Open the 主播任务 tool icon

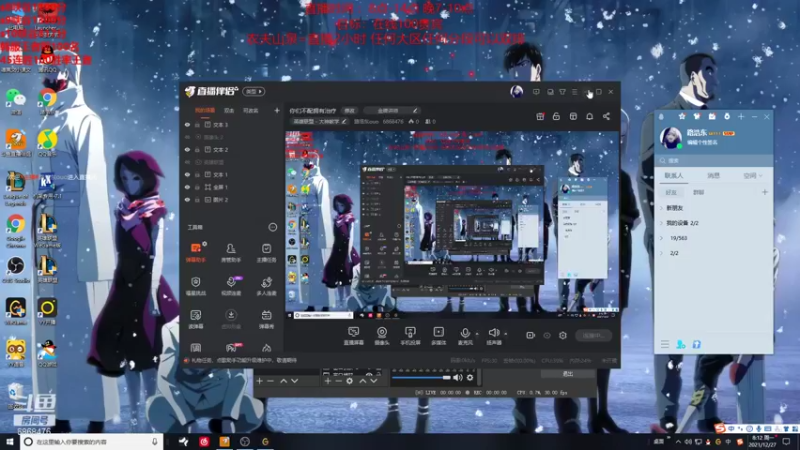[266, 252]
